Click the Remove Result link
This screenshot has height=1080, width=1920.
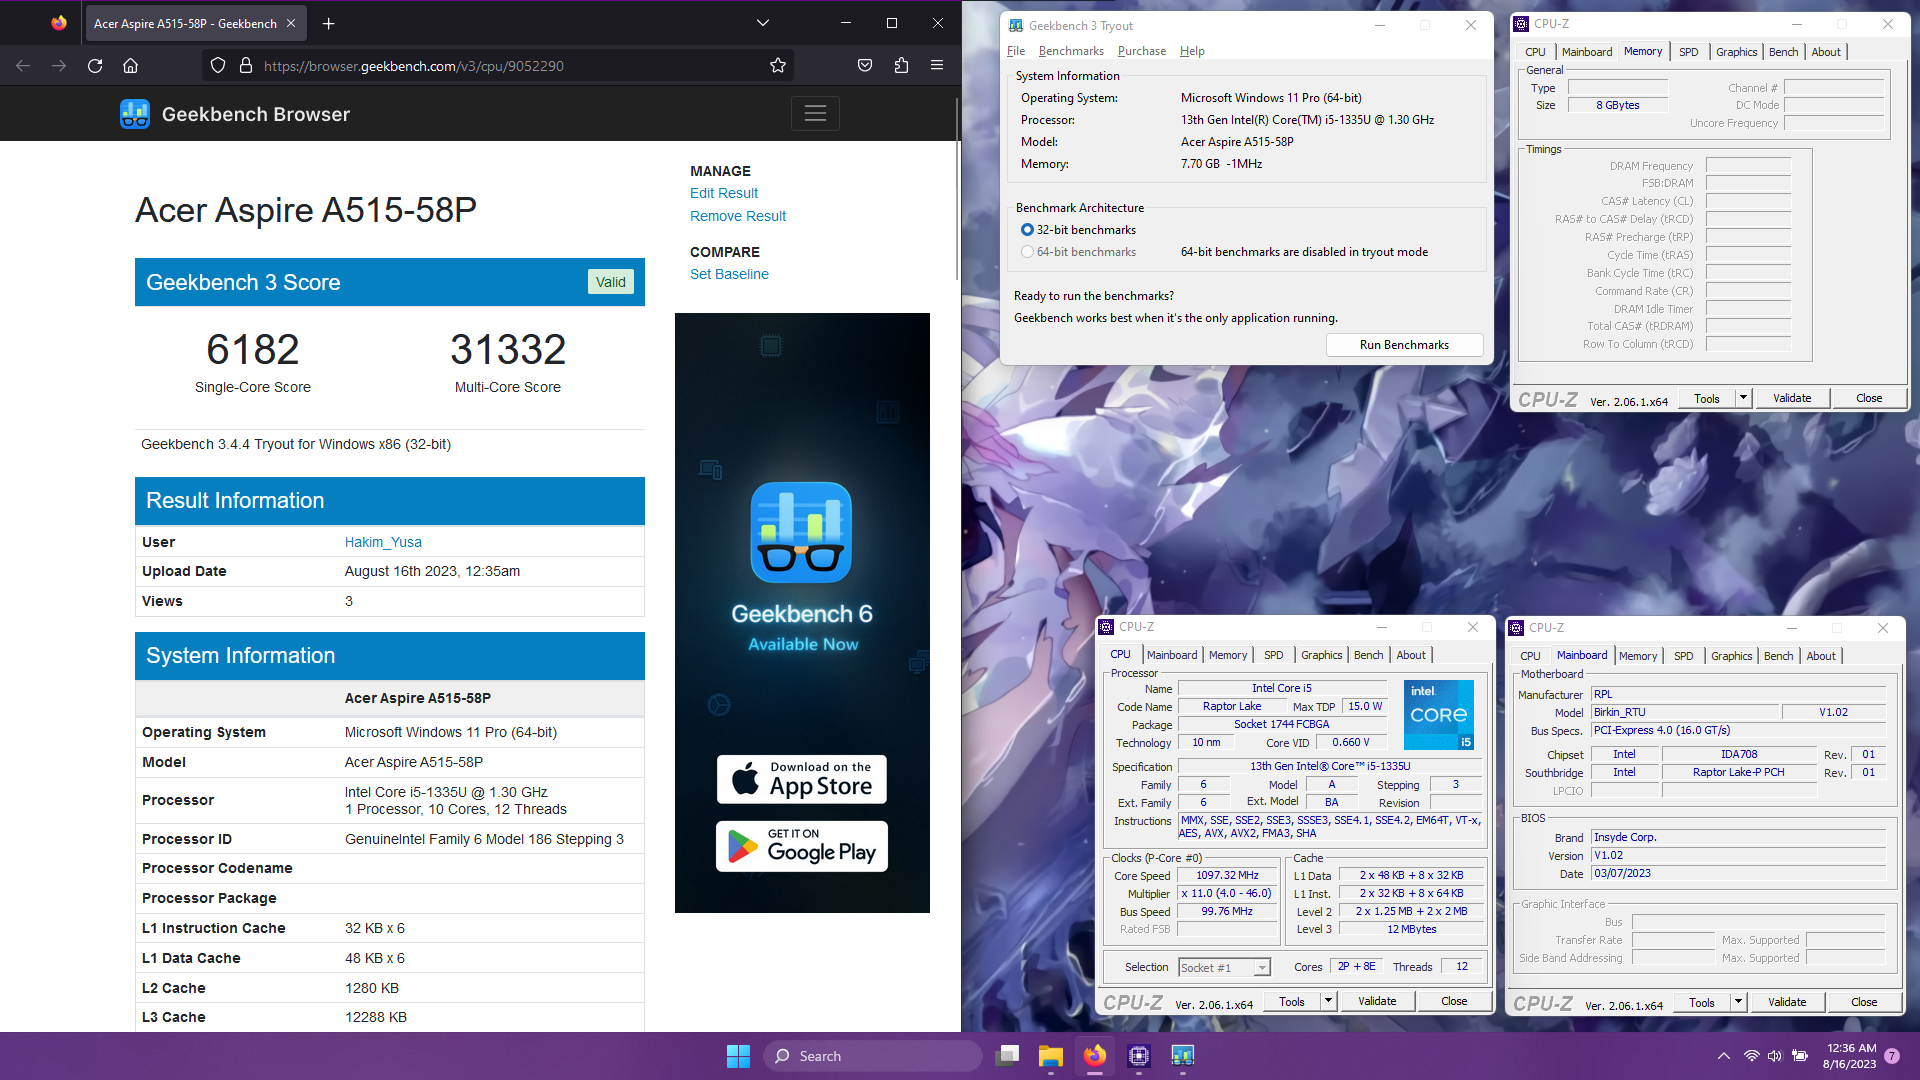click(738, 216)
